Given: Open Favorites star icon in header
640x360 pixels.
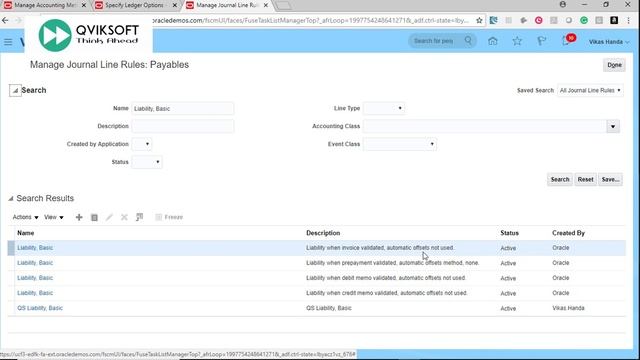Looking at the screenshot, I should [x=517, y=41].
